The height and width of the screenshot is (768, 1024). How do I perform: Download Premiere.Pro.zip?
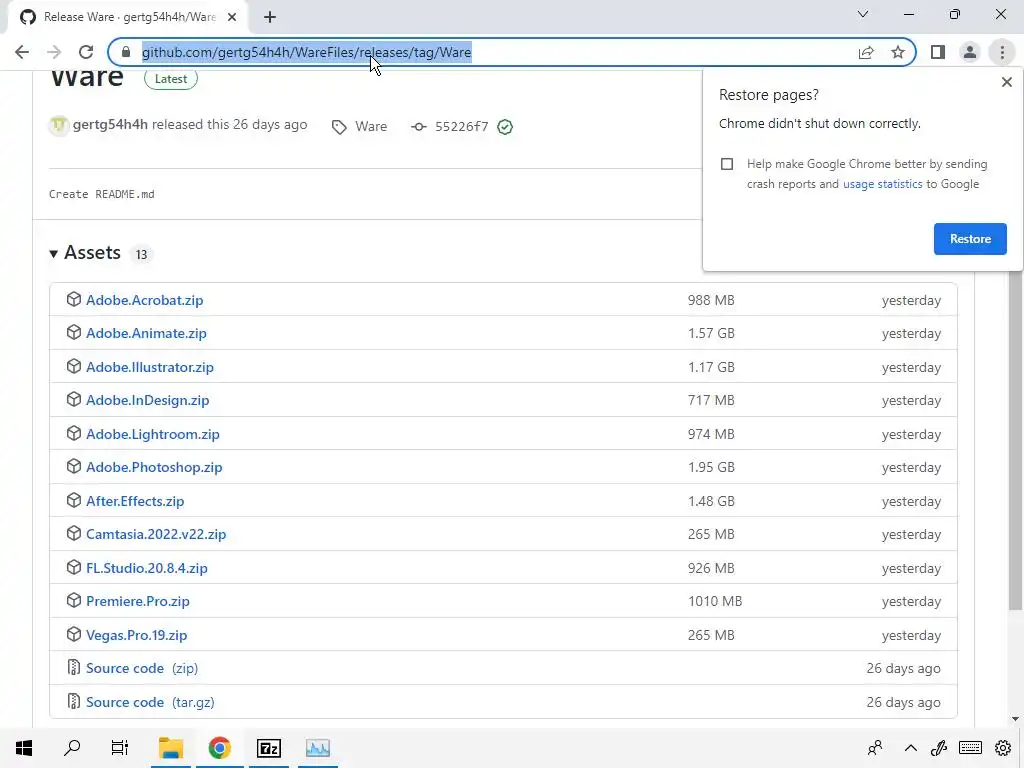coord(138,601)
